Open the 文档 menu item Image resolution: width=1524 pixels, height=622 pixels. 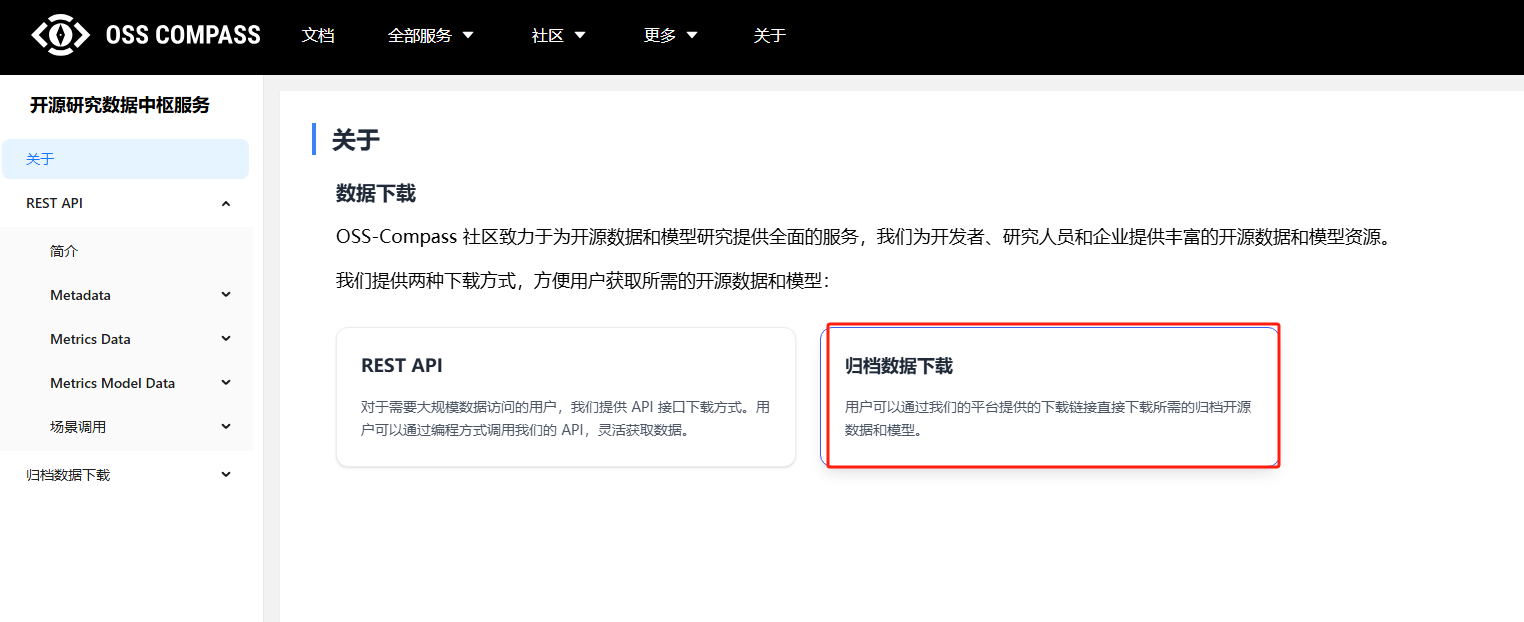[318, 36]
